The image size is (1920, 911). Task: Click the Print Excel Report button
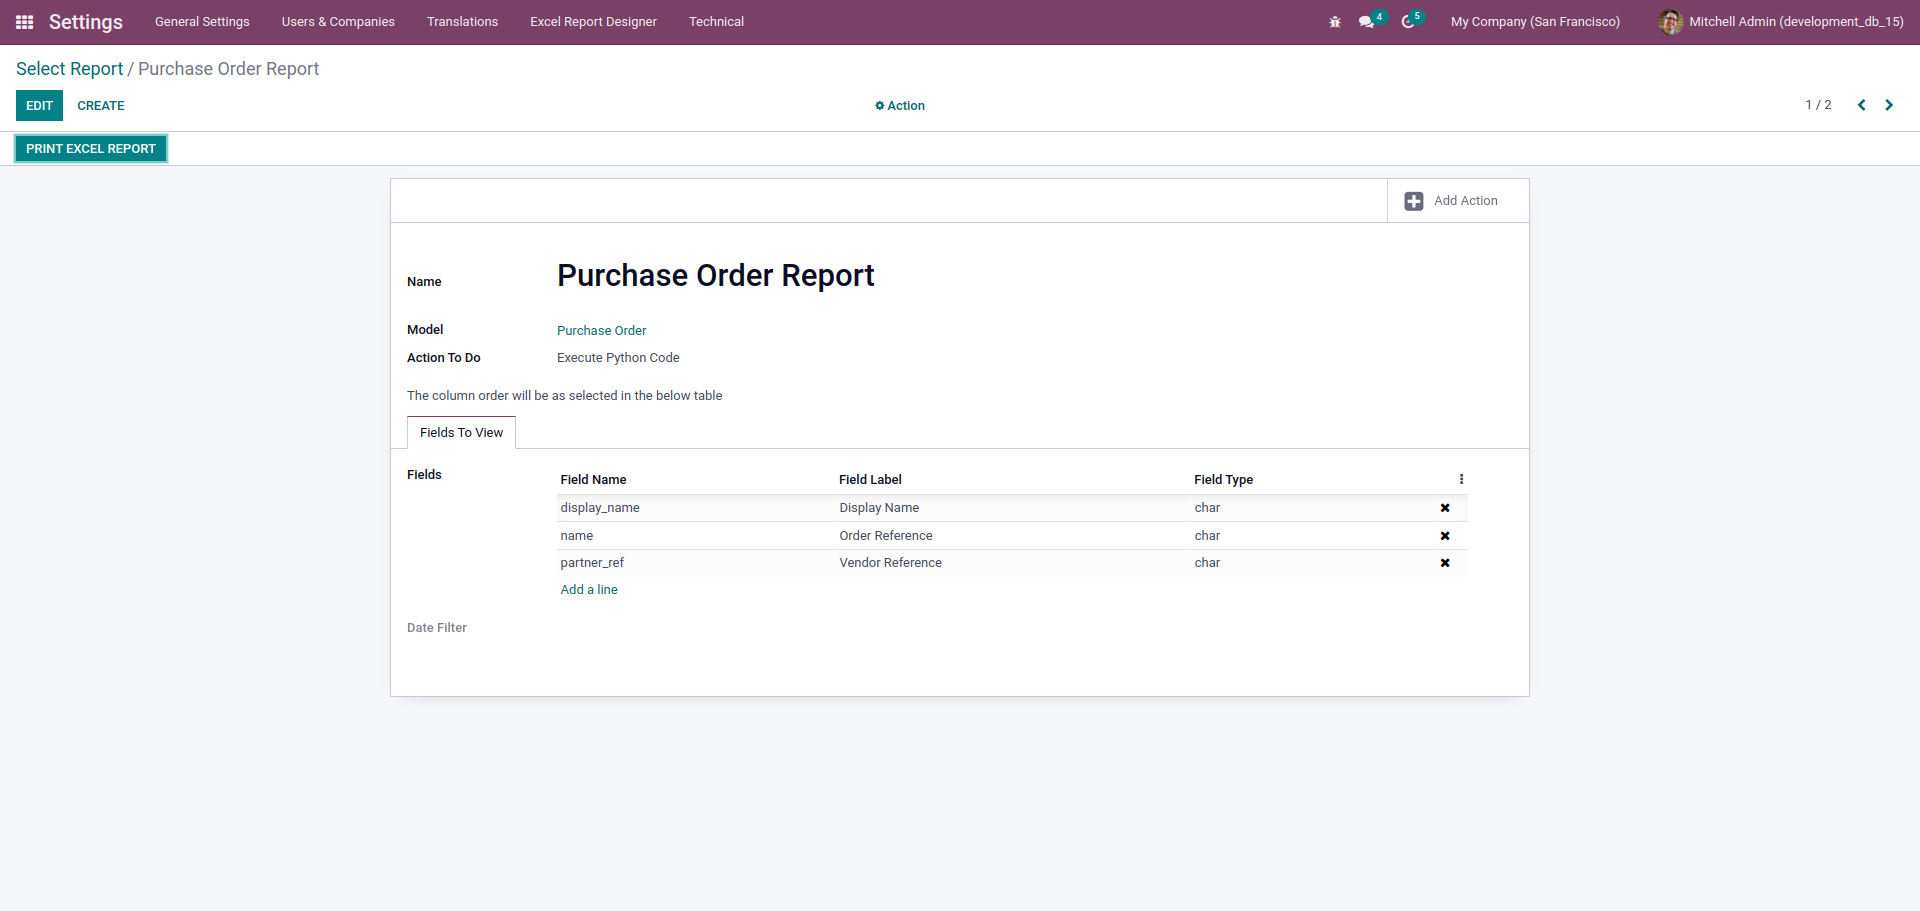tap(91, 149)
